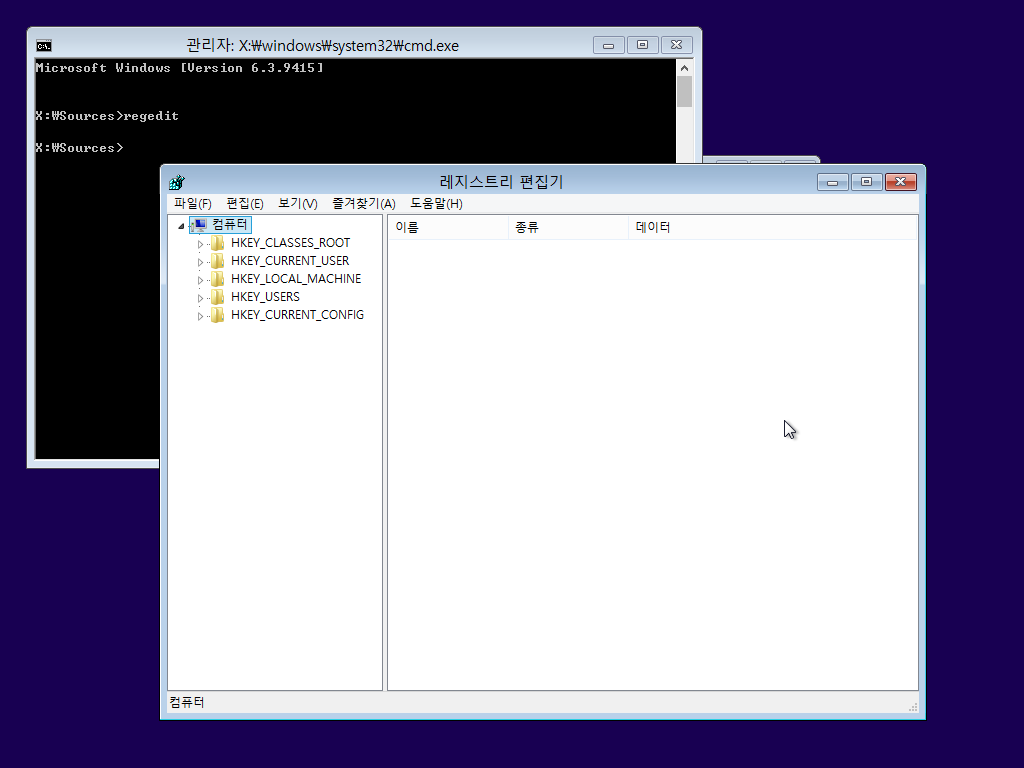Open the 도움말(H) menu
This screenshot has width=1024, height=768.
click(x=436, y=204)
